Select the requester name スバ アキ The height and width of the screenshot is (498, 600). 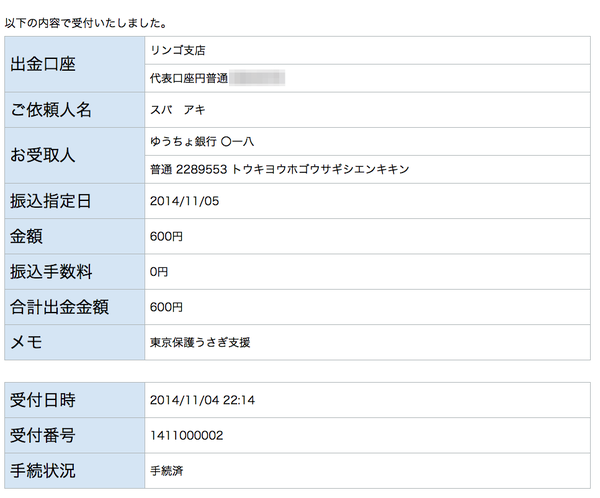pyautogui.click(x=177, y=110)
